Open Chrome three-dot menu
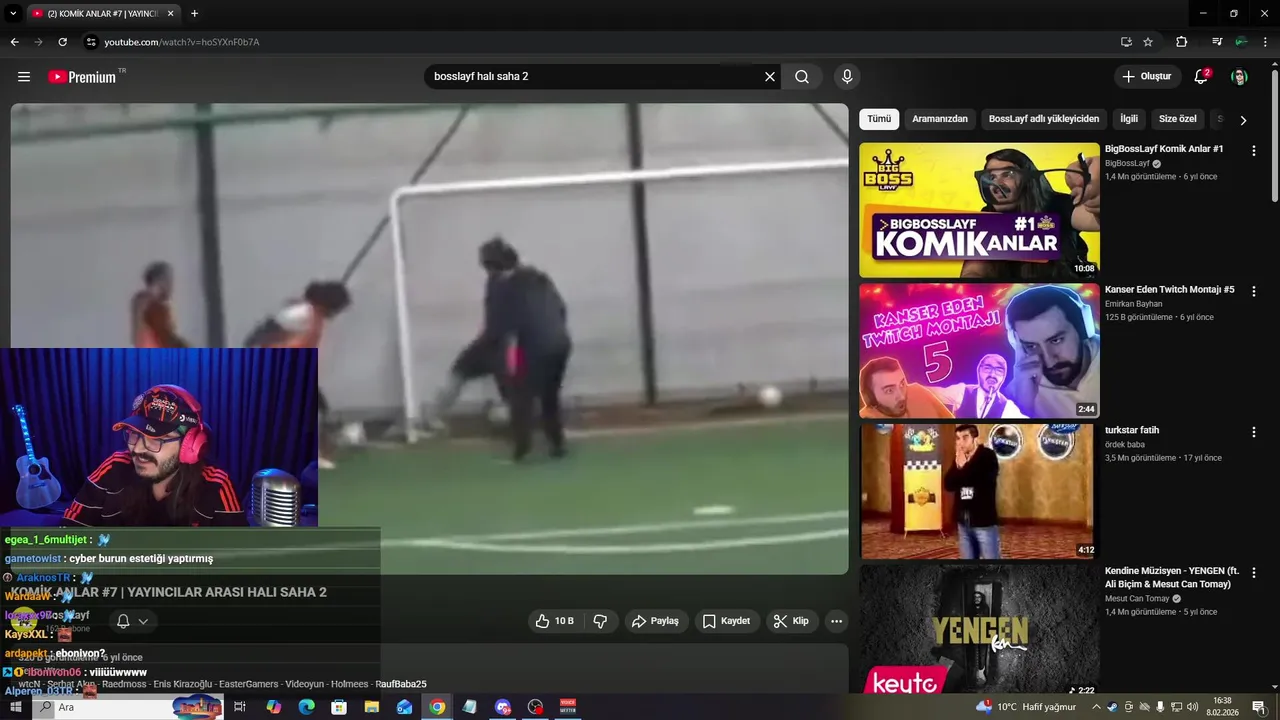Viewport: 1280px width, 720px height. pyautogui.click(x=1264, y=42)
